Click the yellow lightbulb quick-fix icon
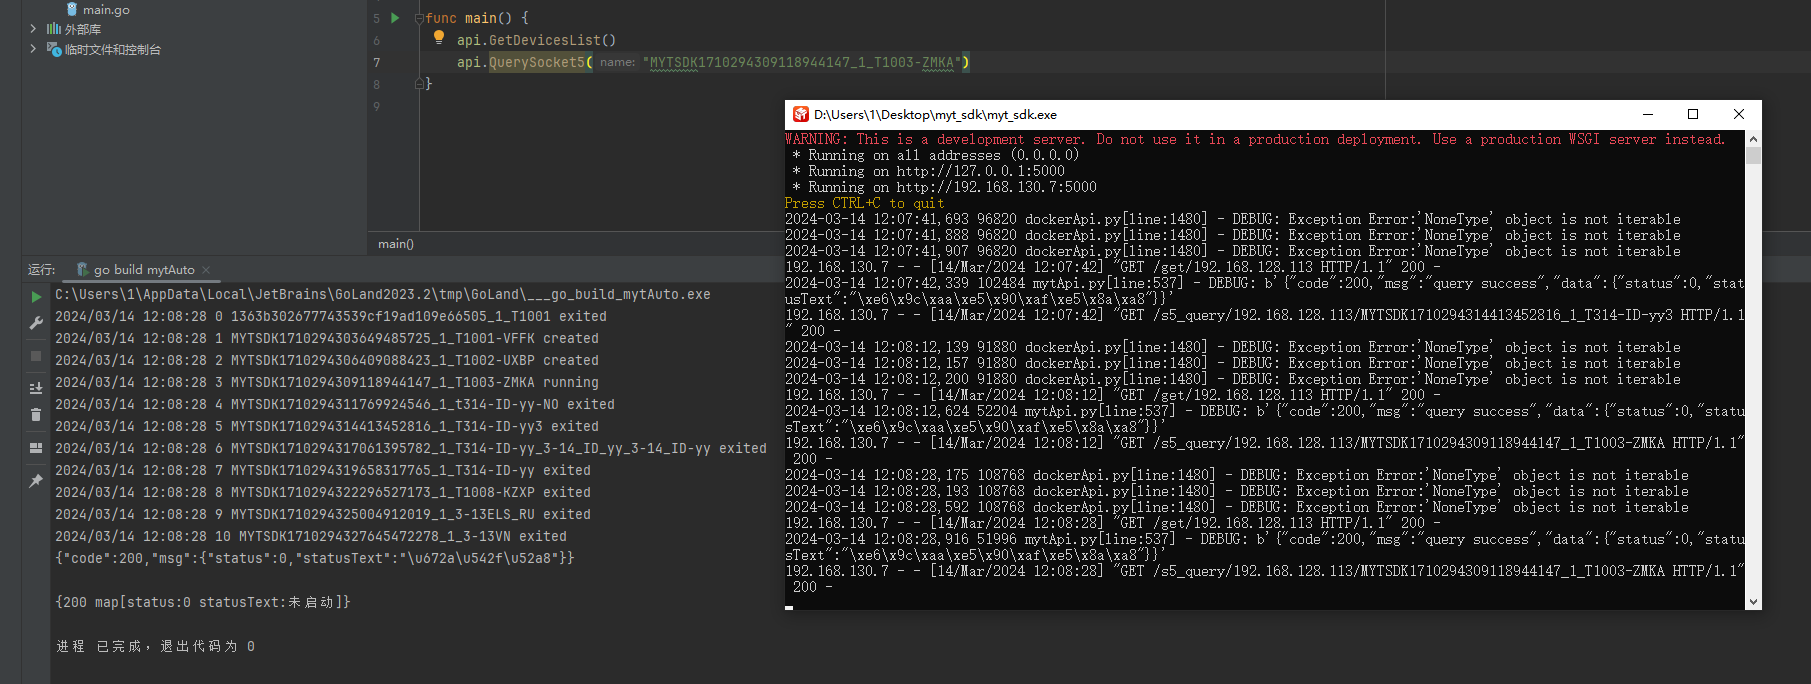1811x684 pixels. pos(438,38)
